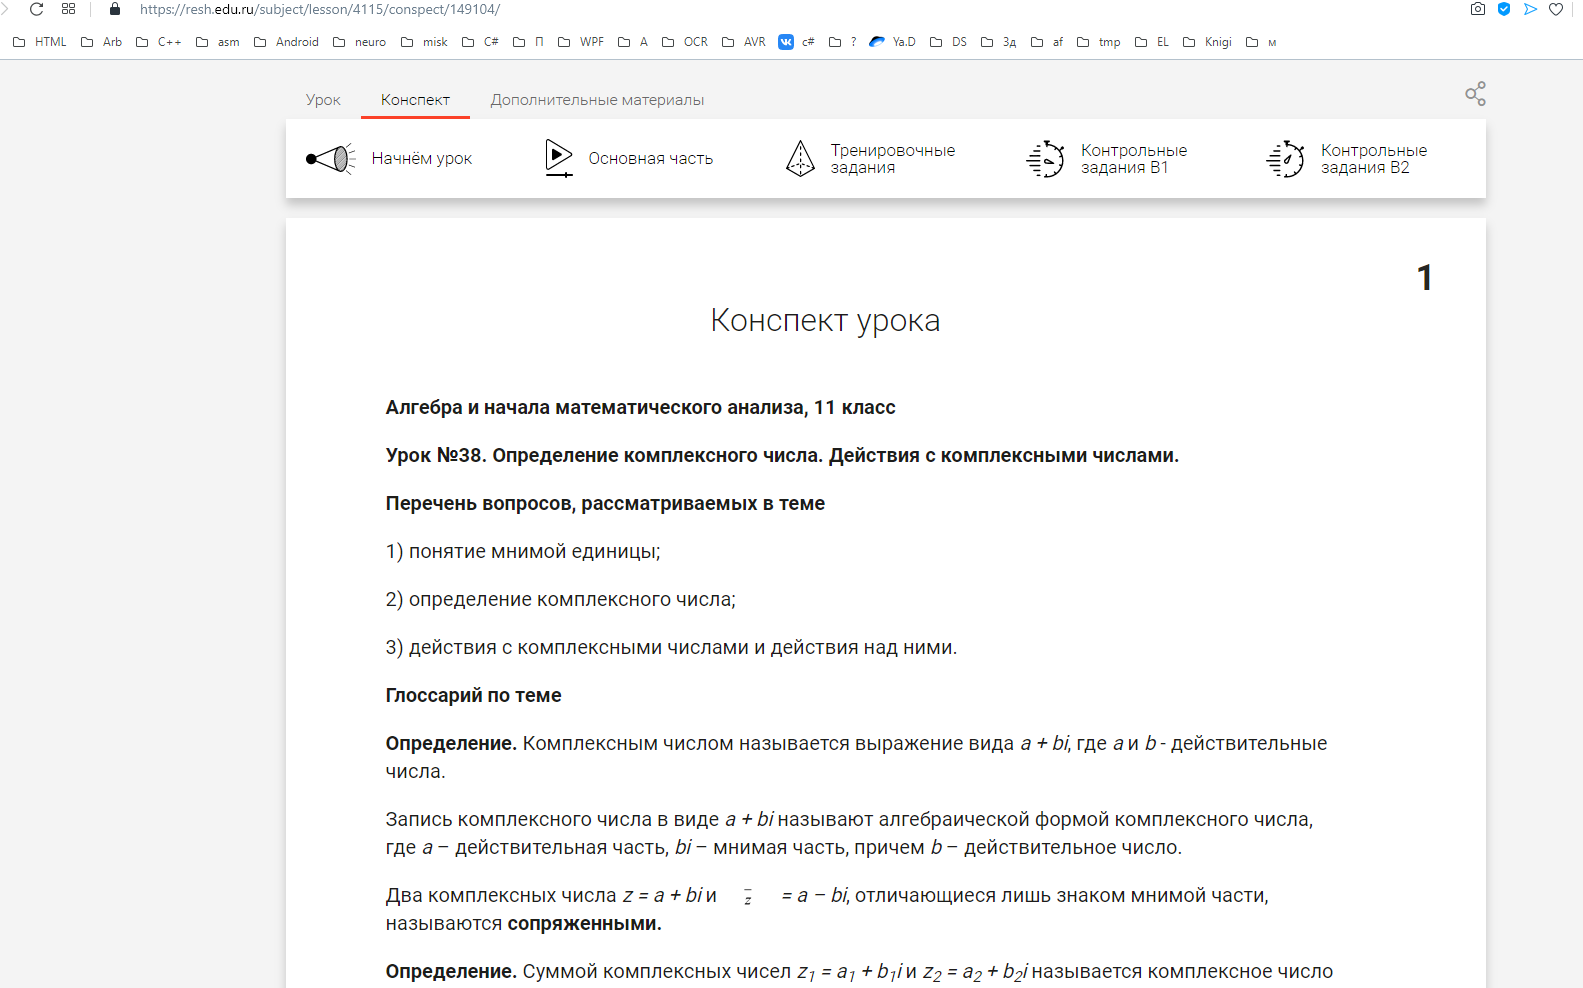Click the play icon for Основная часть
The height and width of the screenshot is (988, 1583).
[559, 158]
